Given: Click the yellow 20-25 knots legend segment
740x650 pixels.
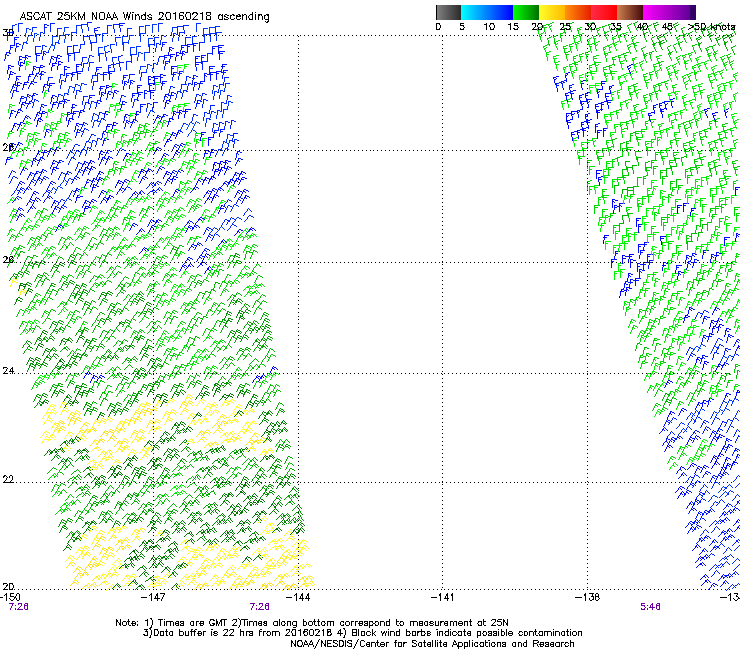Looking at the screenshot, I should (x=552, y=12).
